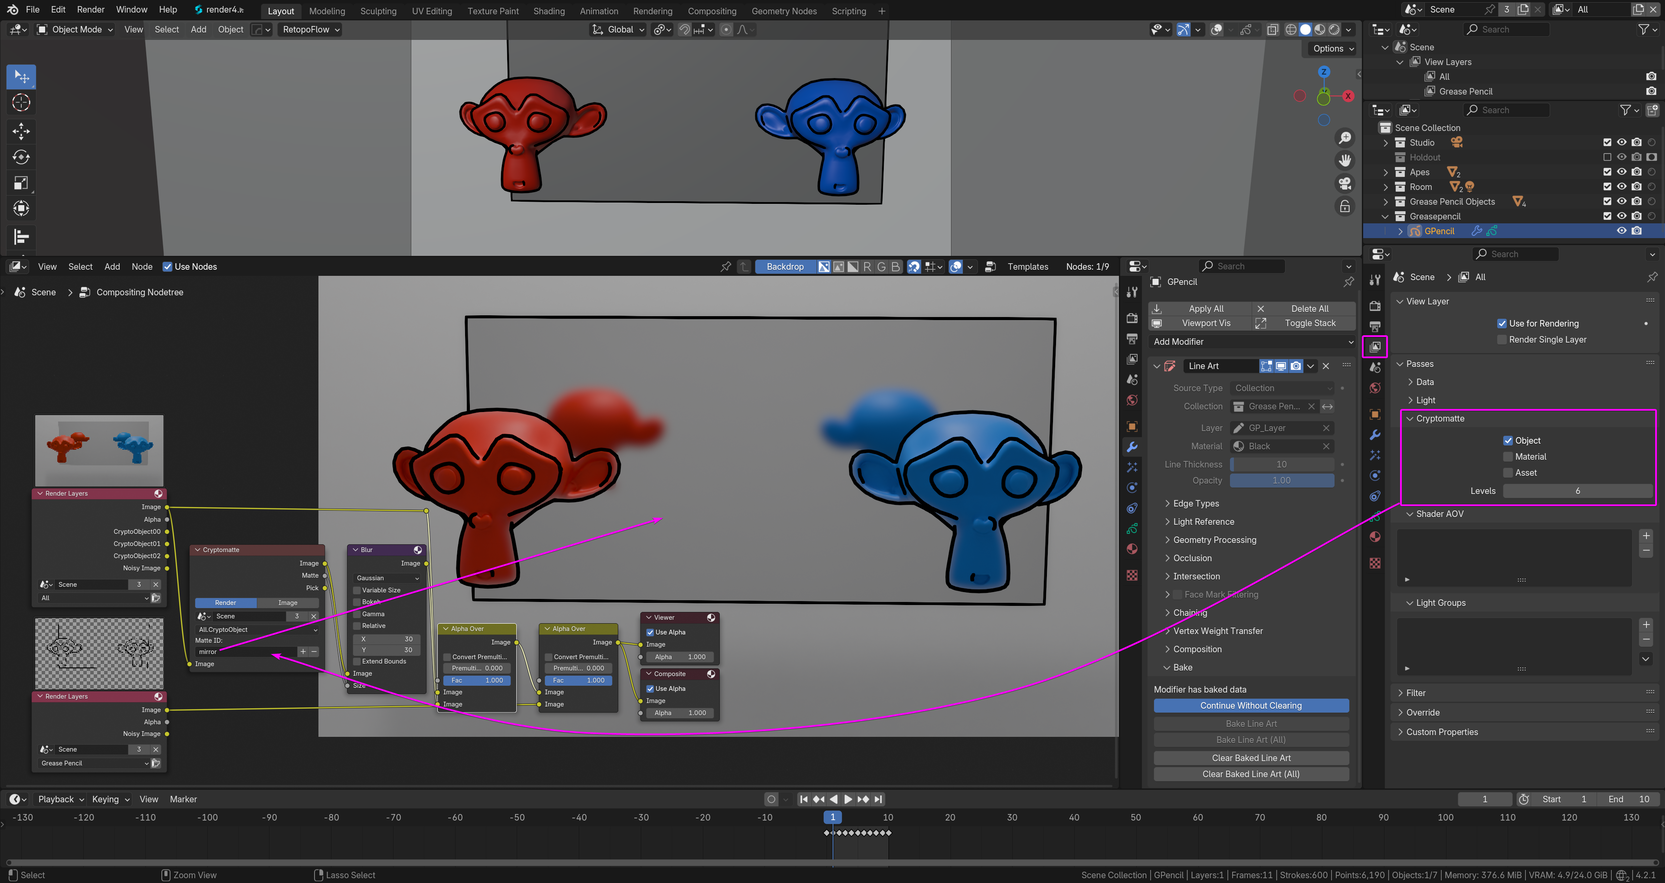1665x883 pixels.
Task: Click the viewport zoom magnifier icon
Action: pos(1345,138)
